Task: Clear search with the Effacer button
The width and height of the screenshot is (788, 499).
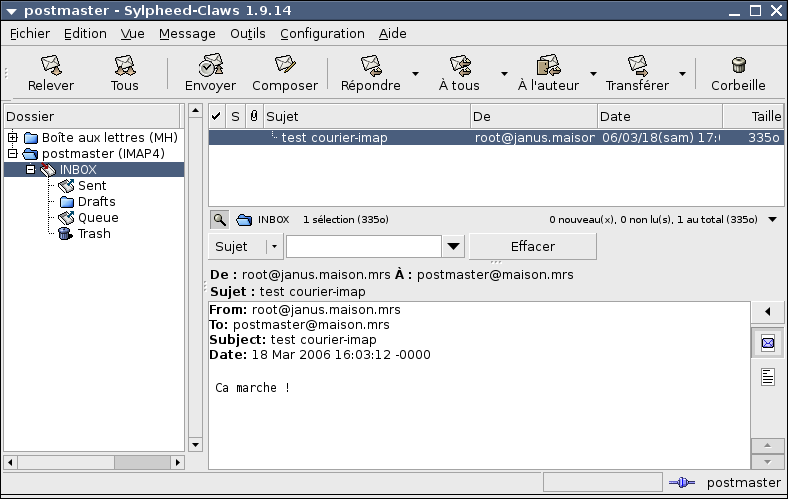Action: click(x=533, y=246)
